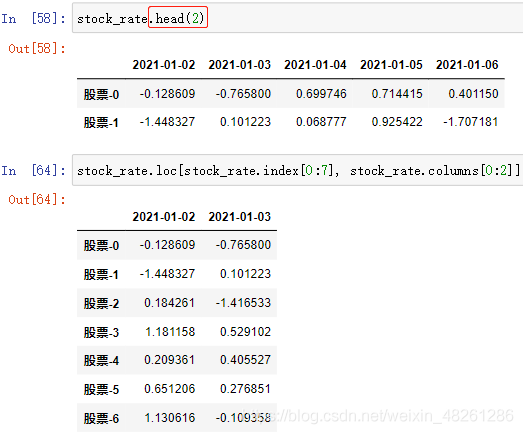Click value 1.130616

pyautogui.click(x=170, y=418)
